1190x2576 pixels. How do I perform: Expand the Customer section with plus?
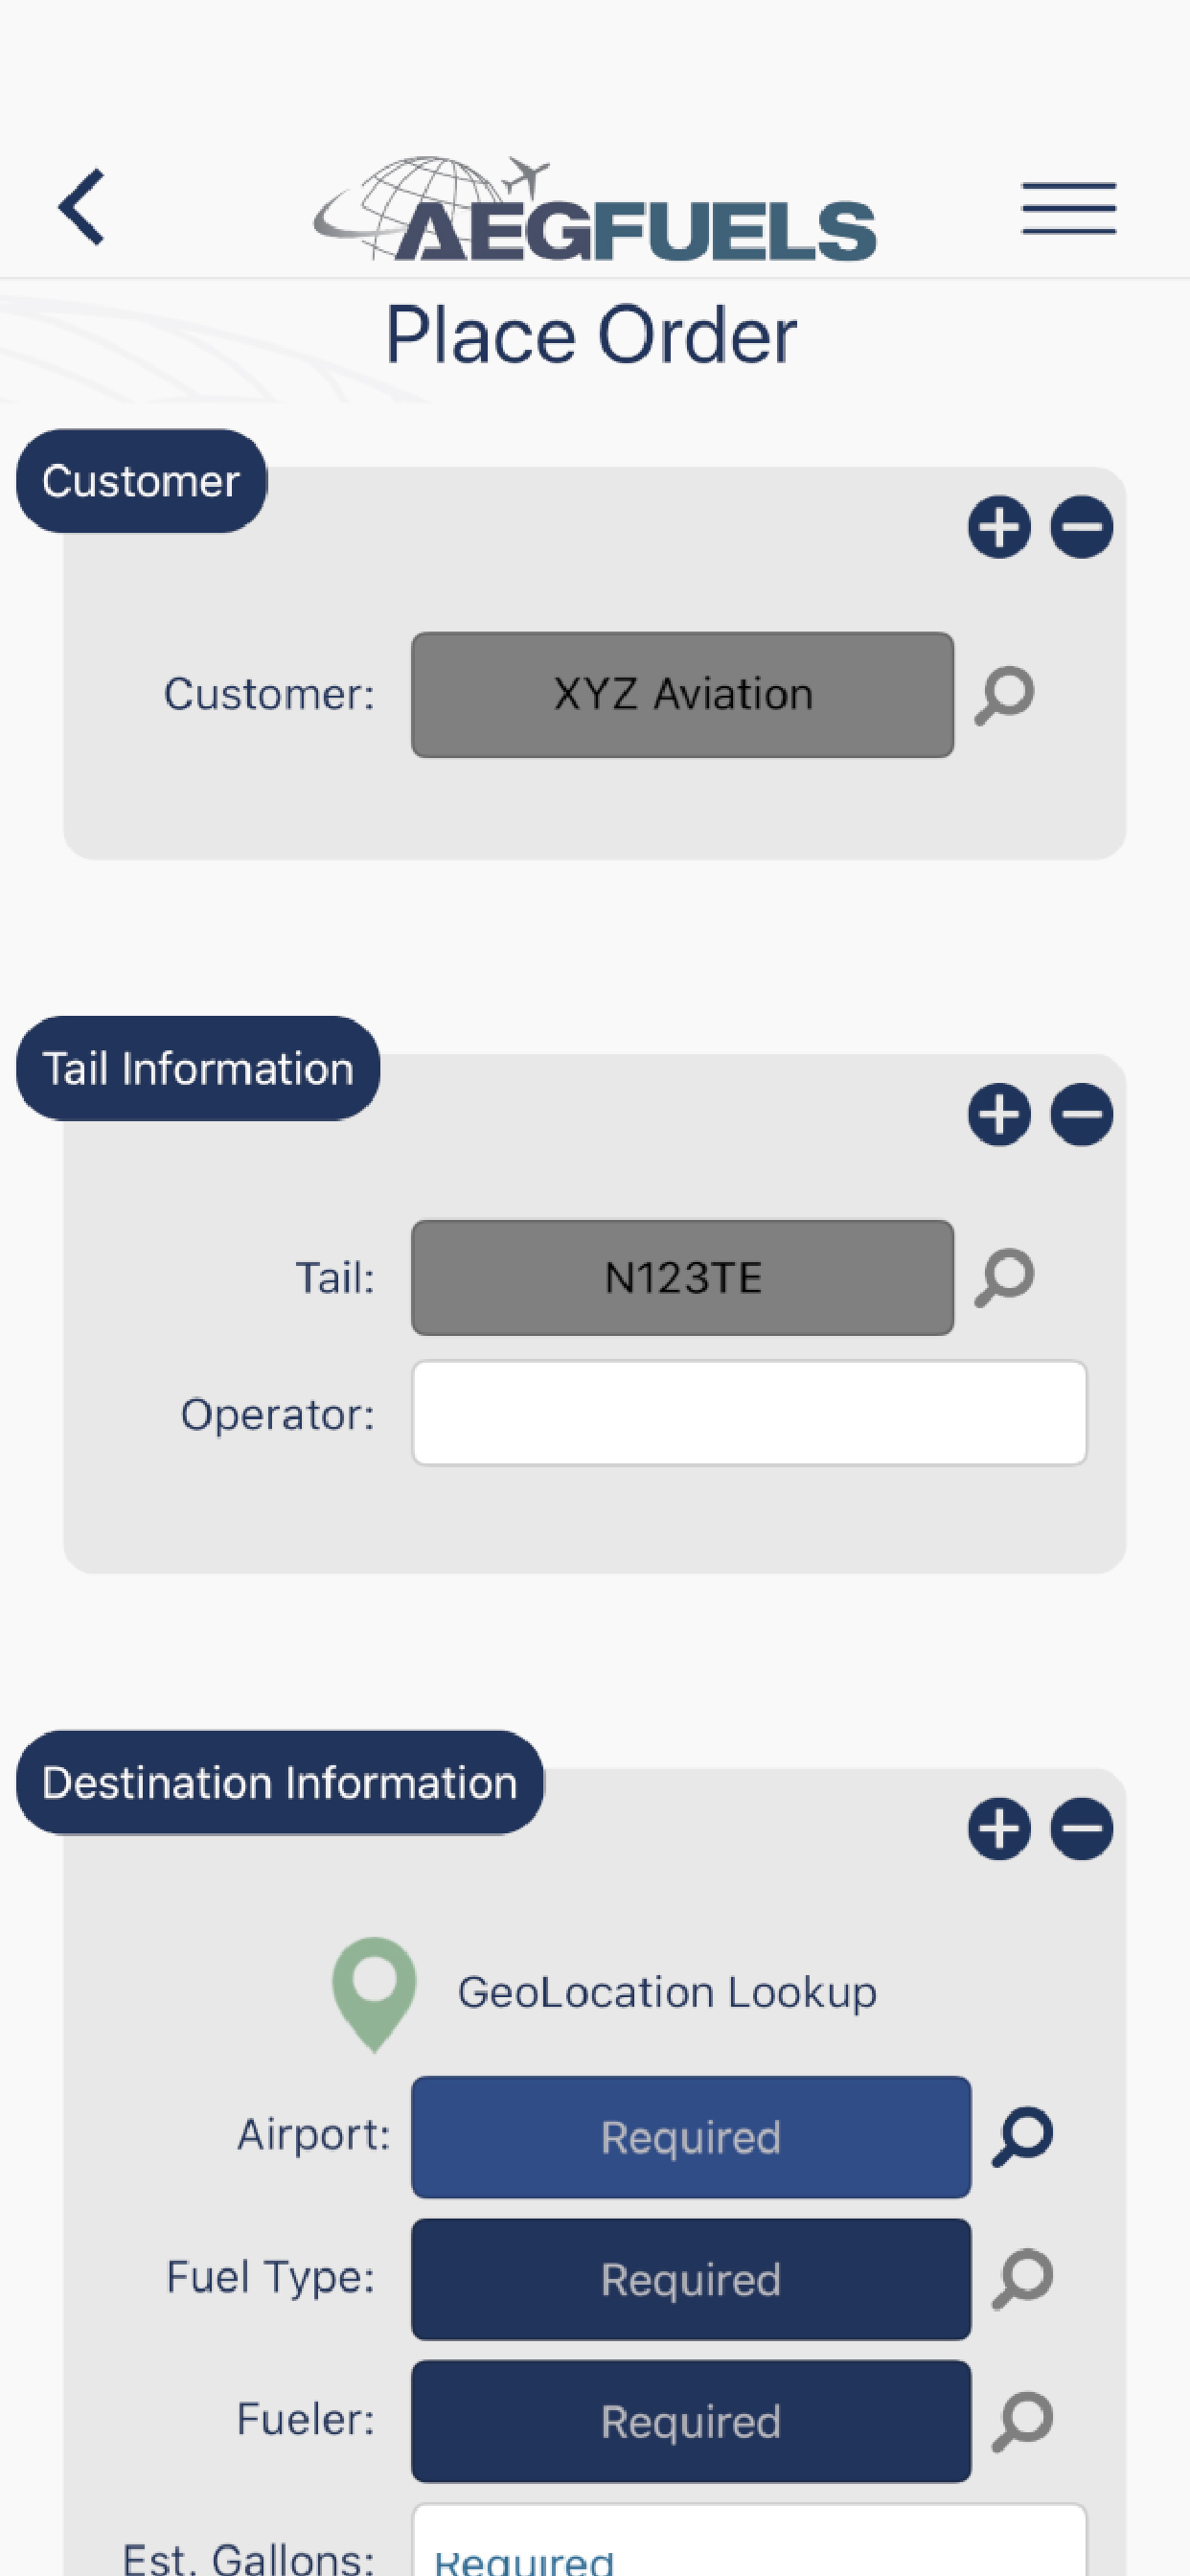(x=999, y=527)
